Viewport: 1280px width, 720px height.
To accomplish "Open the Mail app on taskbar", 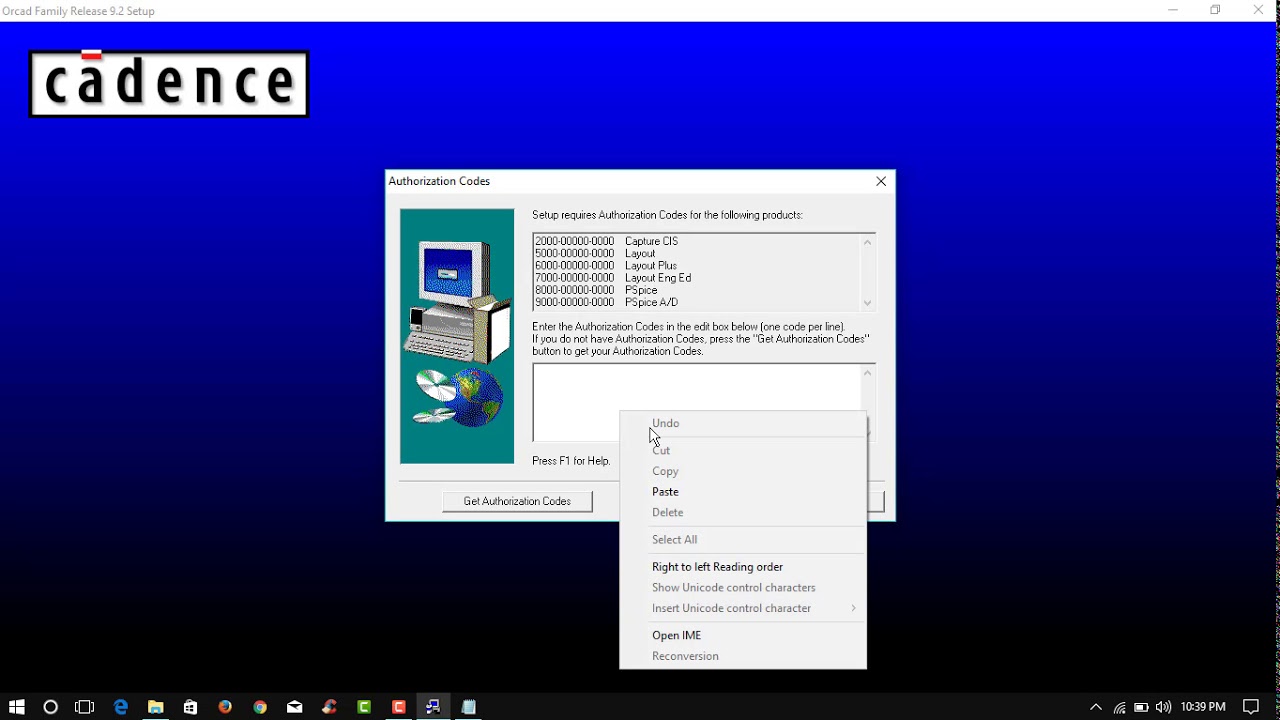I will [x=294, y=707].
